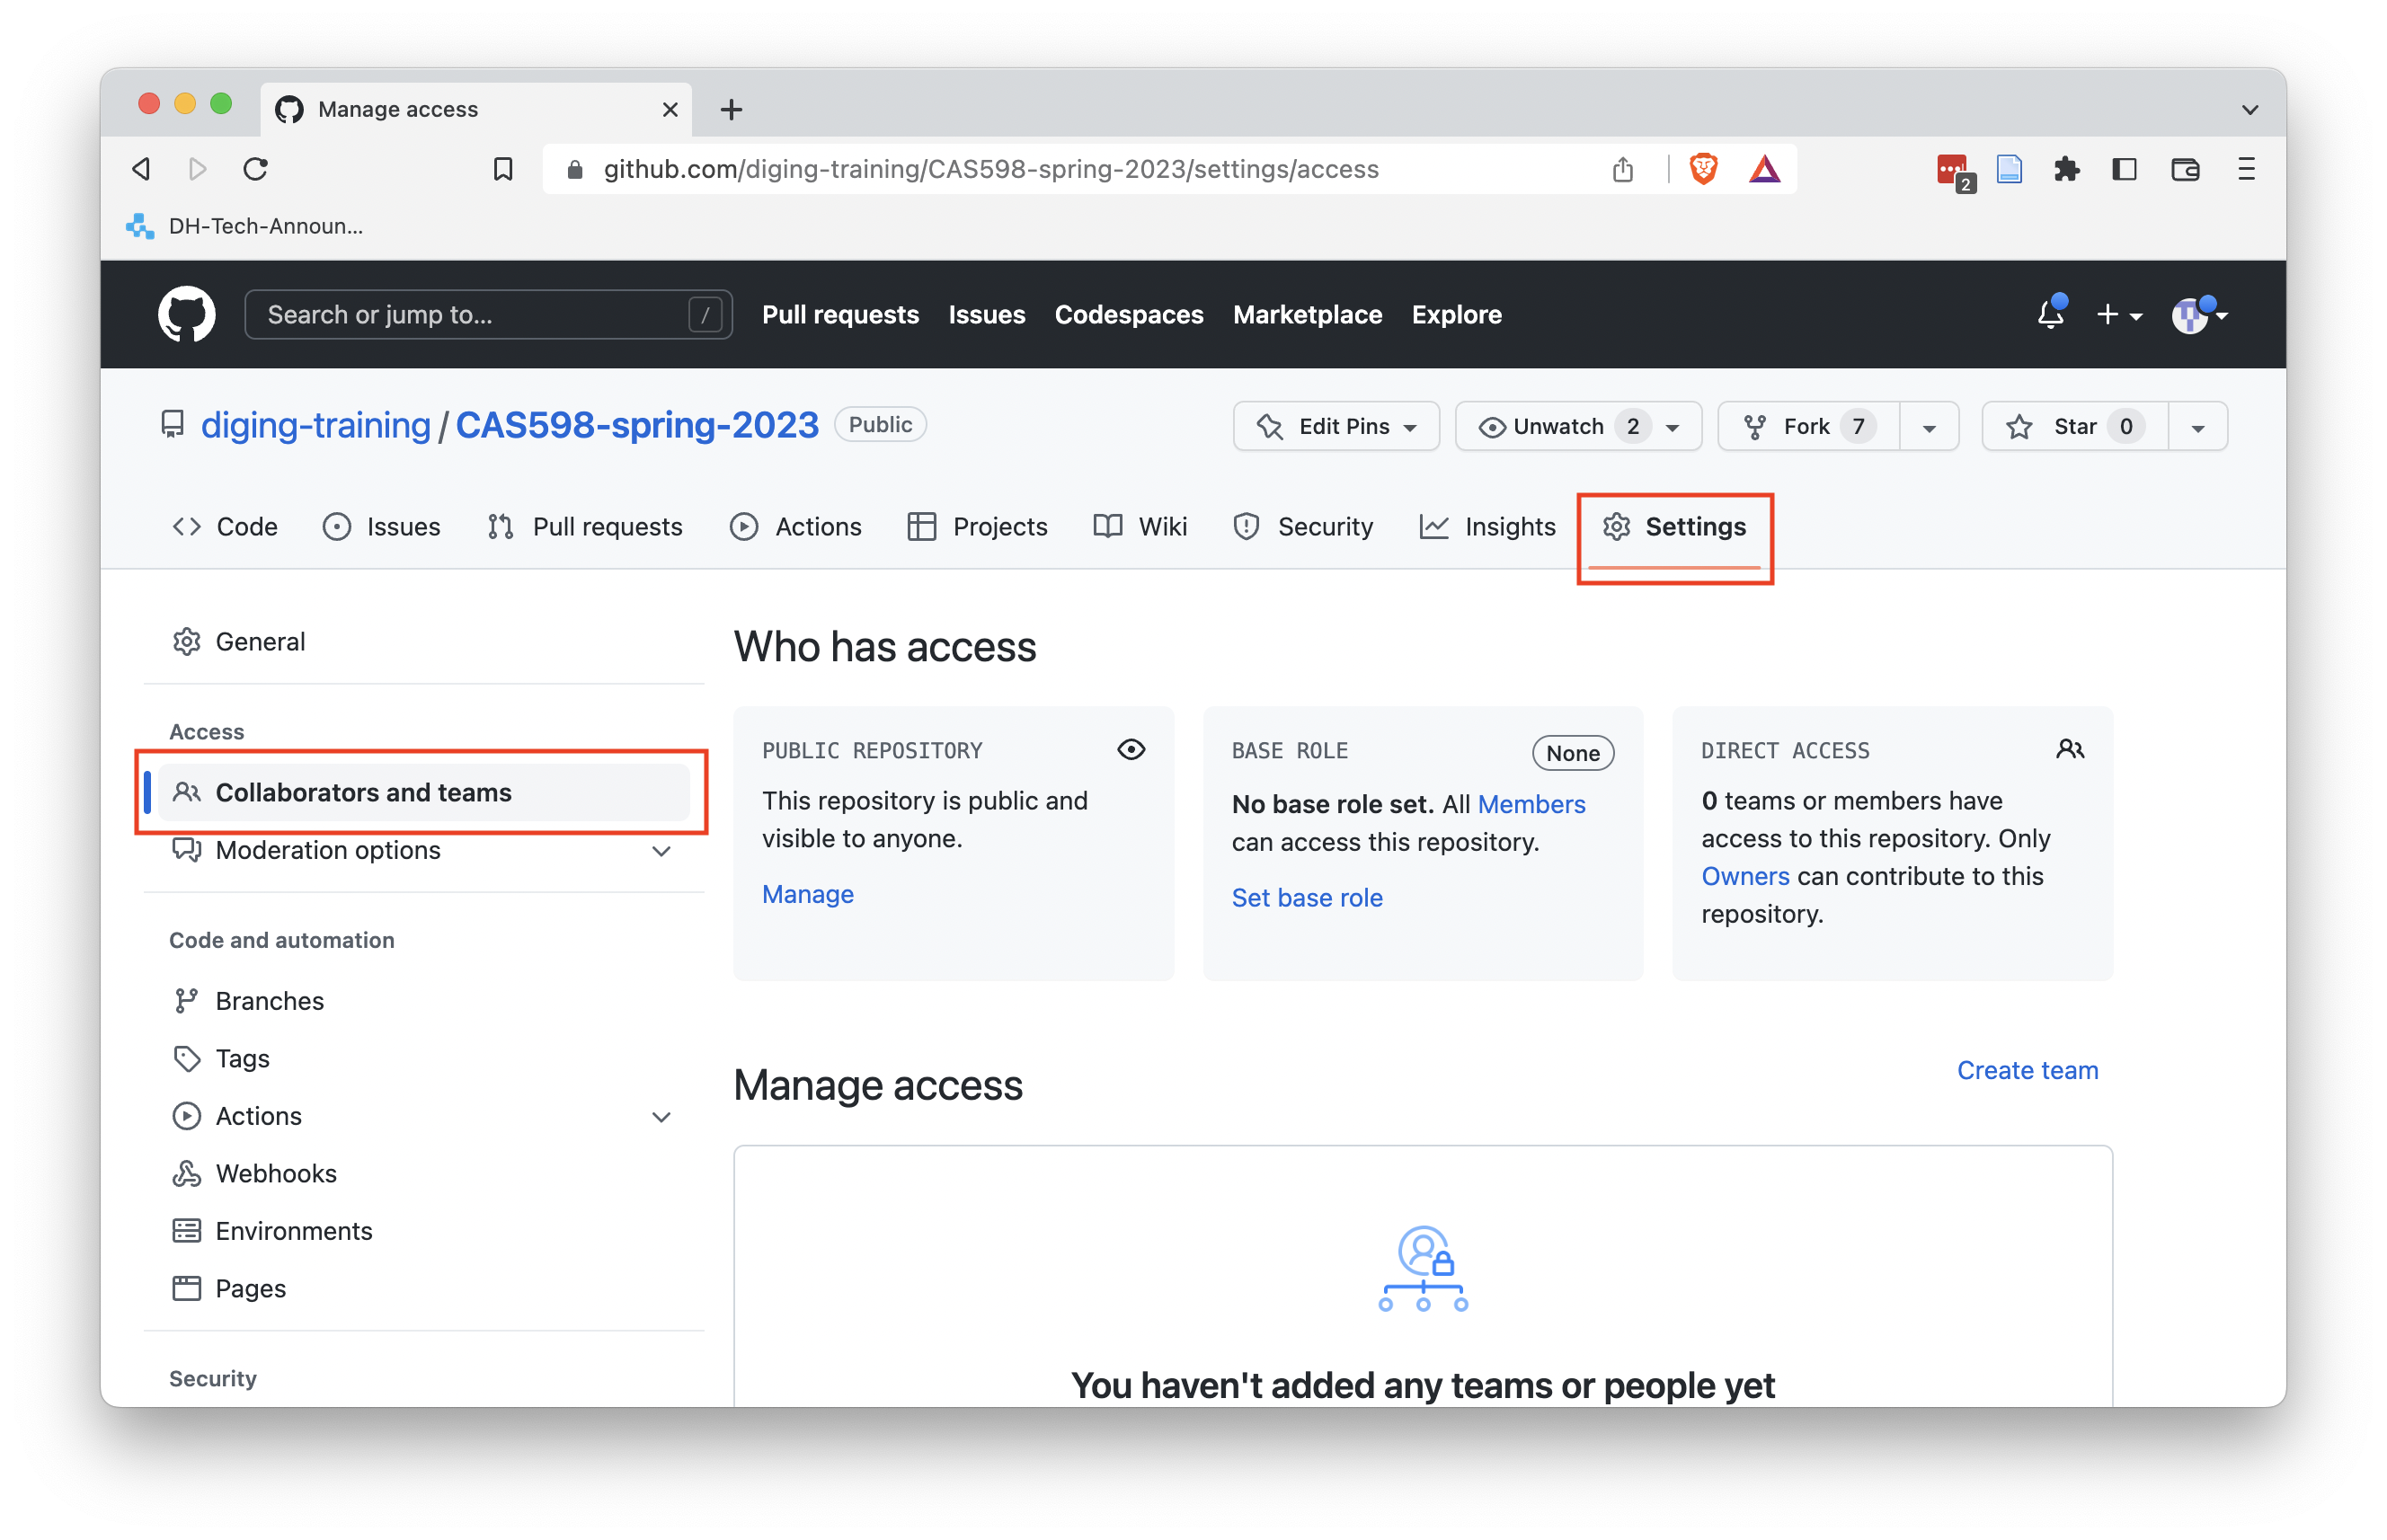Image resolution: width=2387 pixels, height=1540 pixels.
Task: Open the Brave Shields lion icon
Action: click(x=1703, y=169)
